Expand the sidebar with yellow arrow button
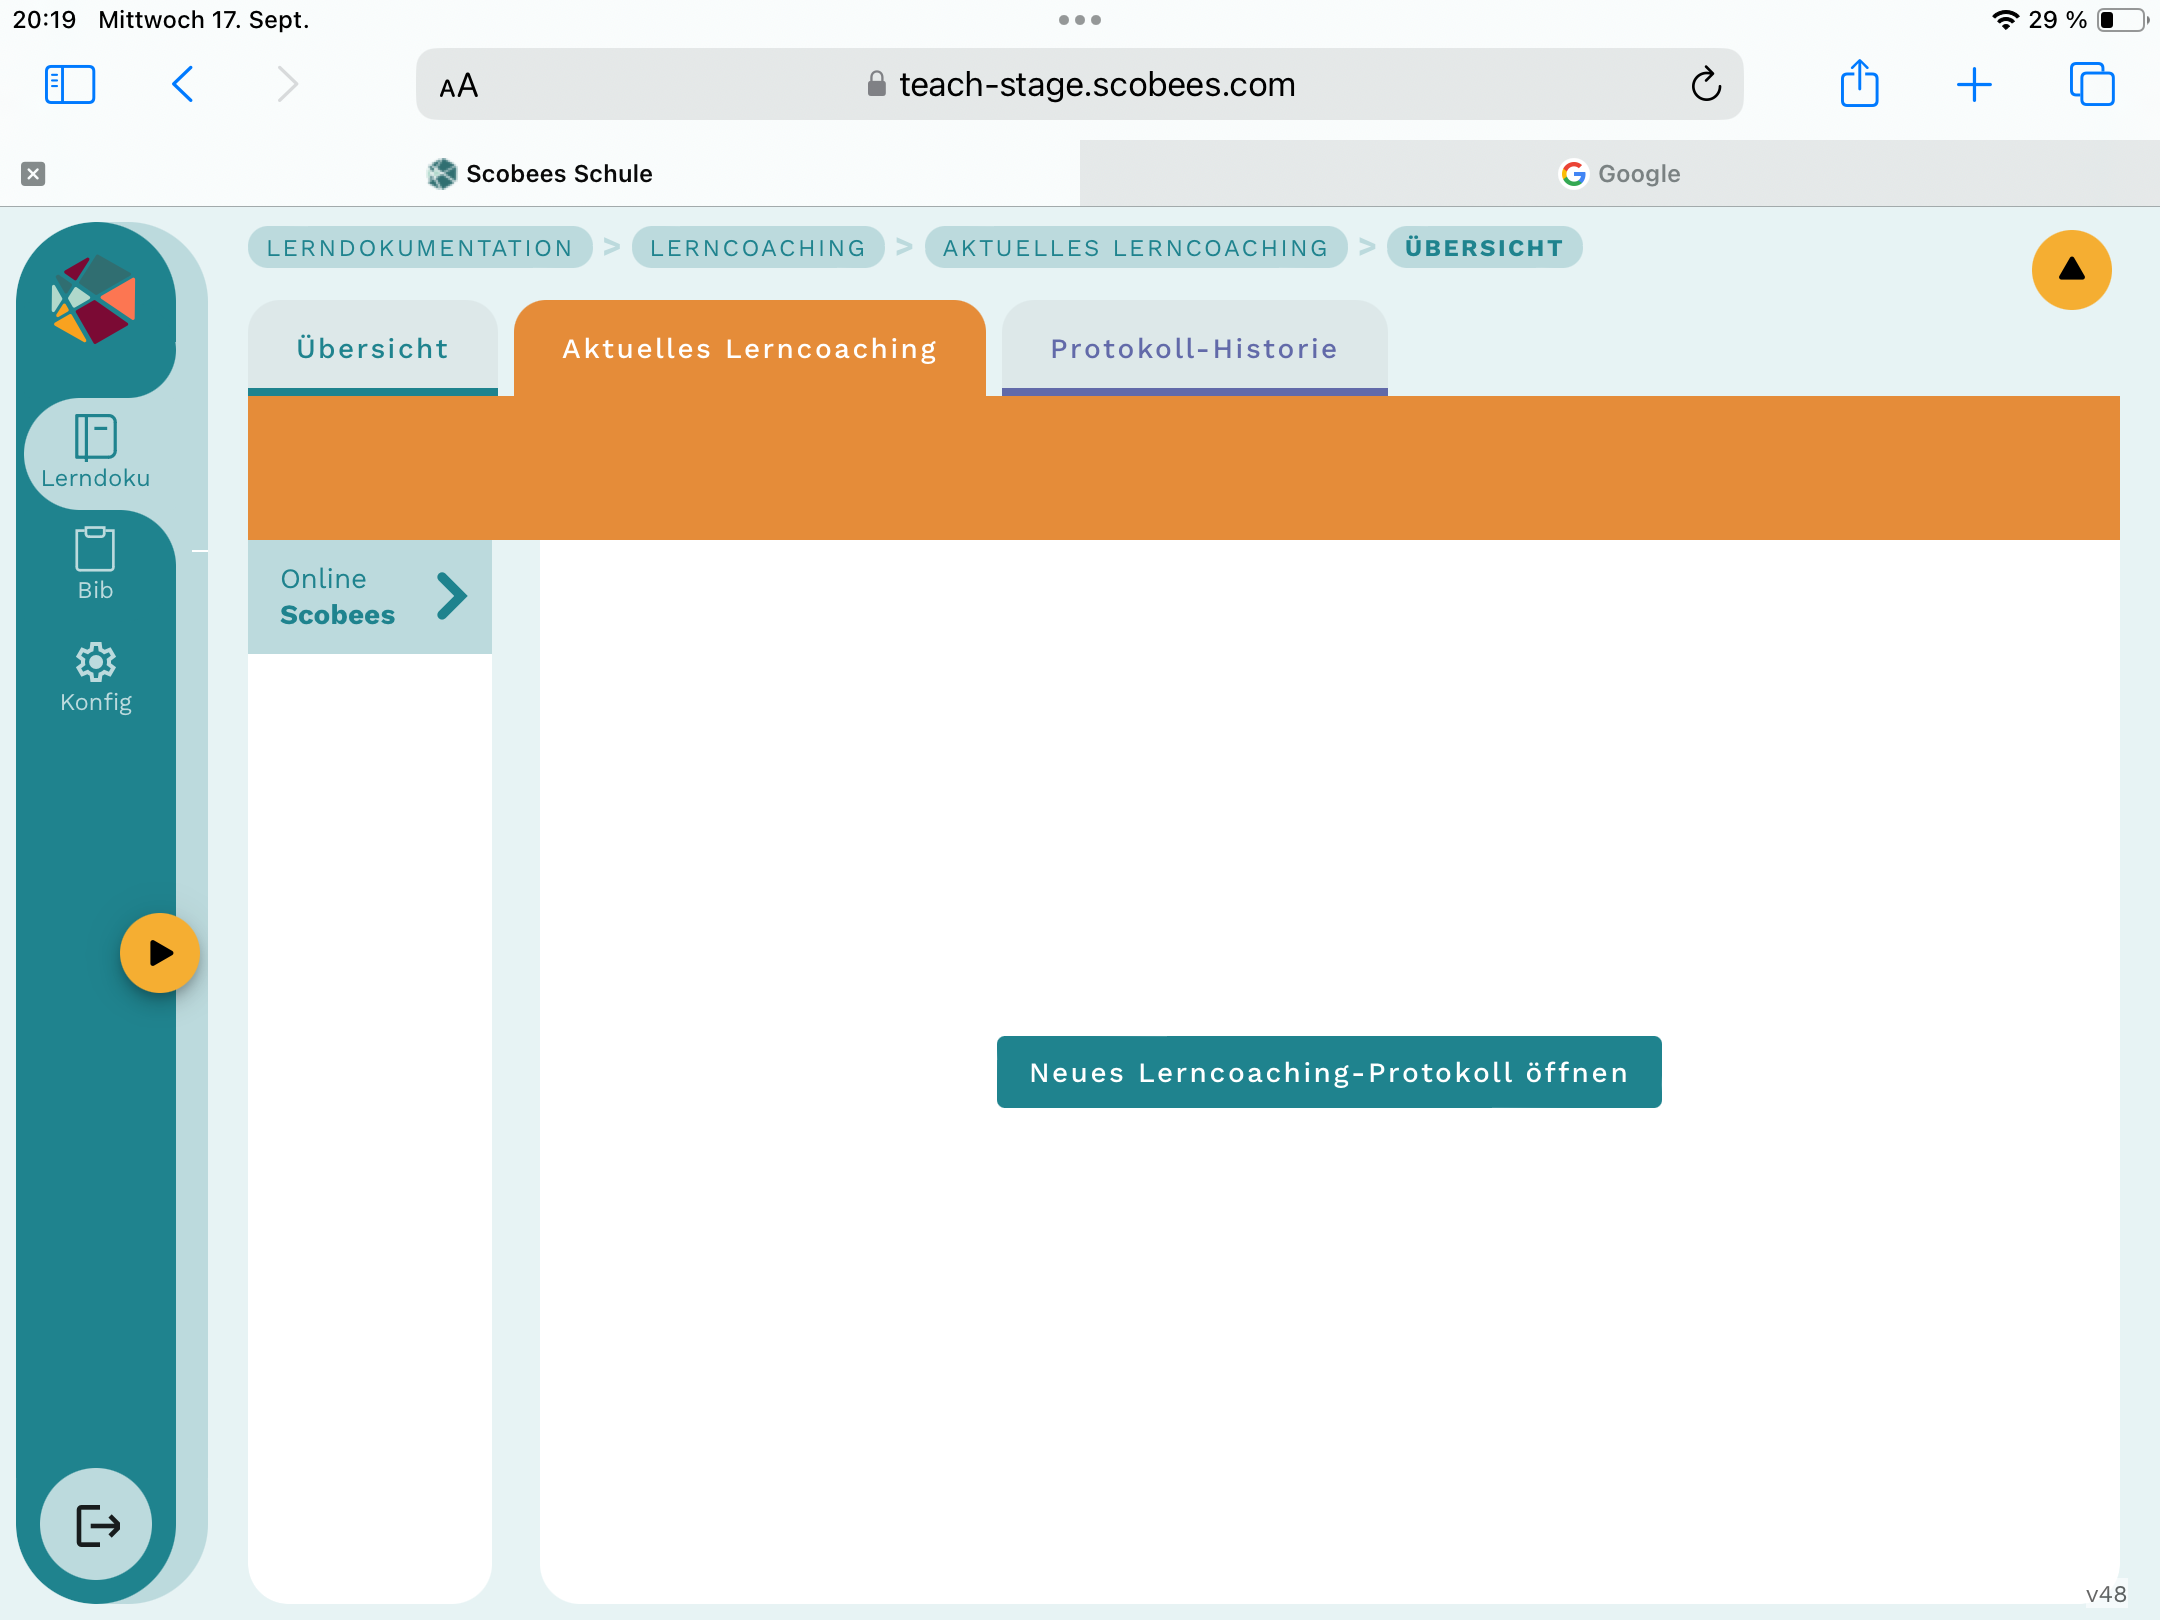The image size is (2160, 1620). pos(160,952)
